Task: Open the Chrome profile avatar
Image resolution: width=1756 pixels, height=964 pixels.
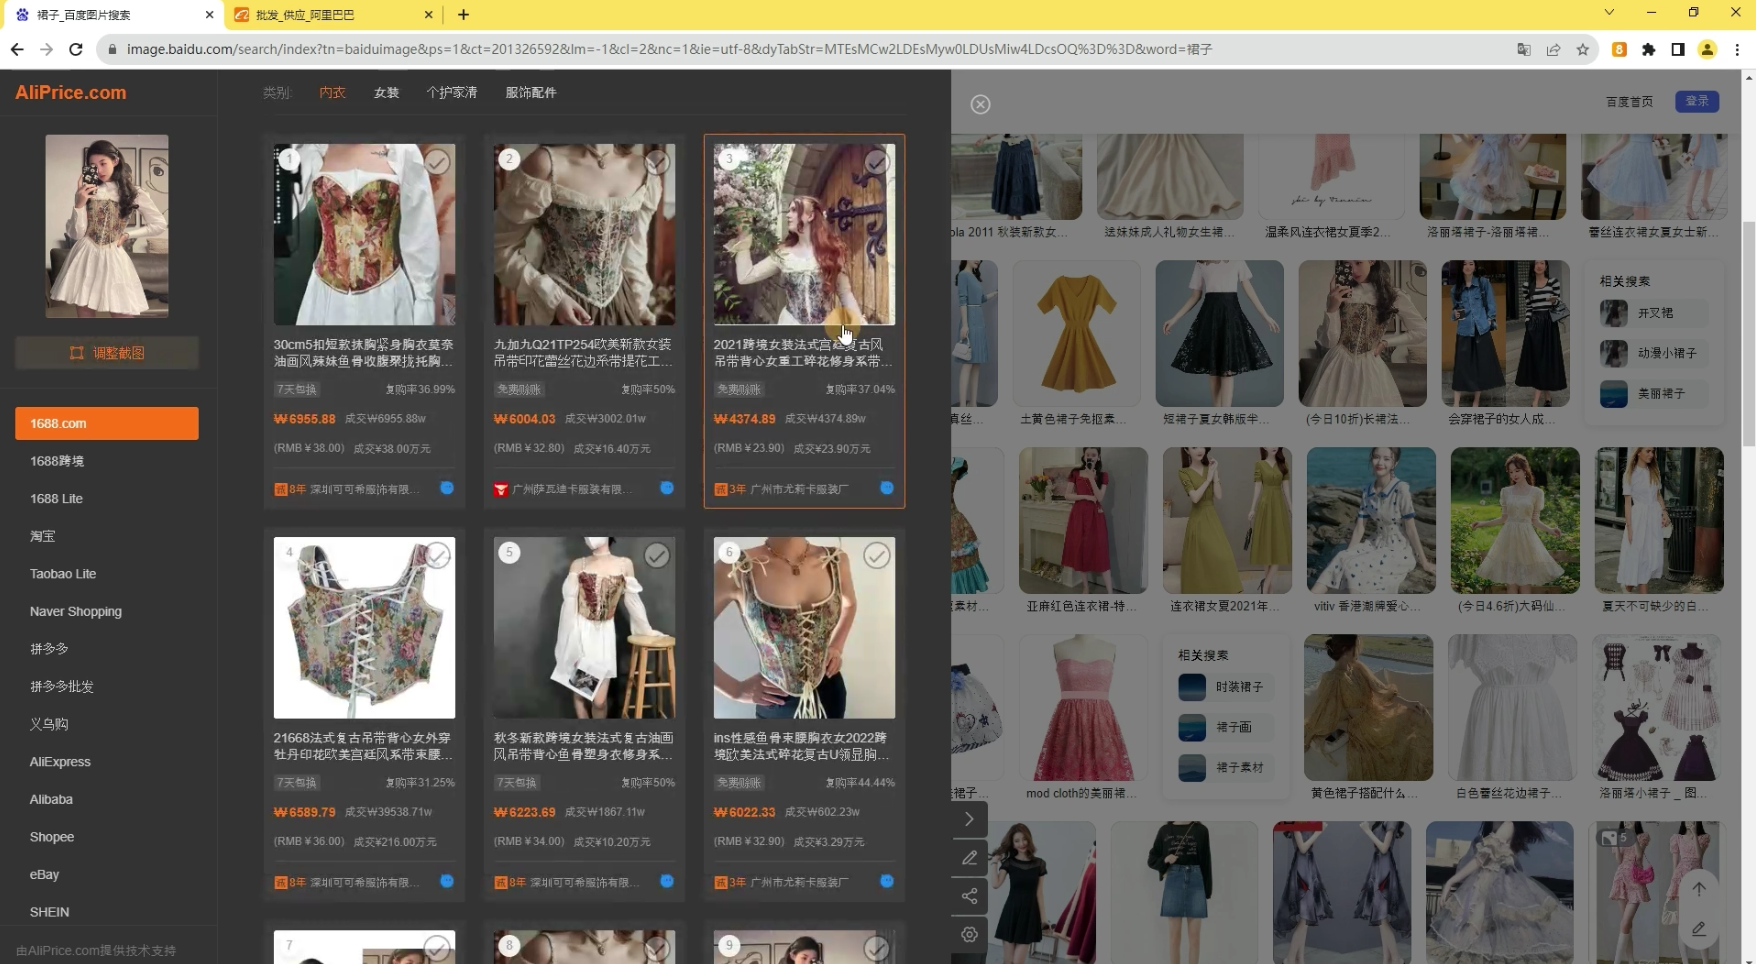Action: pos(1707,49)
